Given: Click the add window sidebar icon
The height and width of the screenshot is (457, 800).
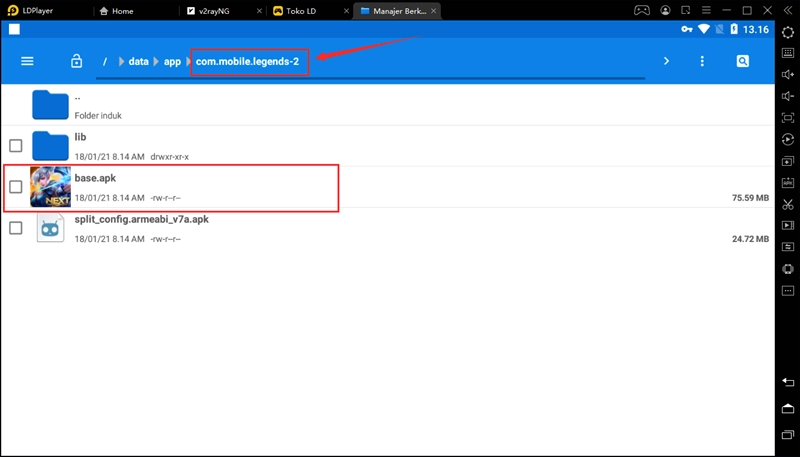Looking at the screenshot, I should (x=788, y=161).
